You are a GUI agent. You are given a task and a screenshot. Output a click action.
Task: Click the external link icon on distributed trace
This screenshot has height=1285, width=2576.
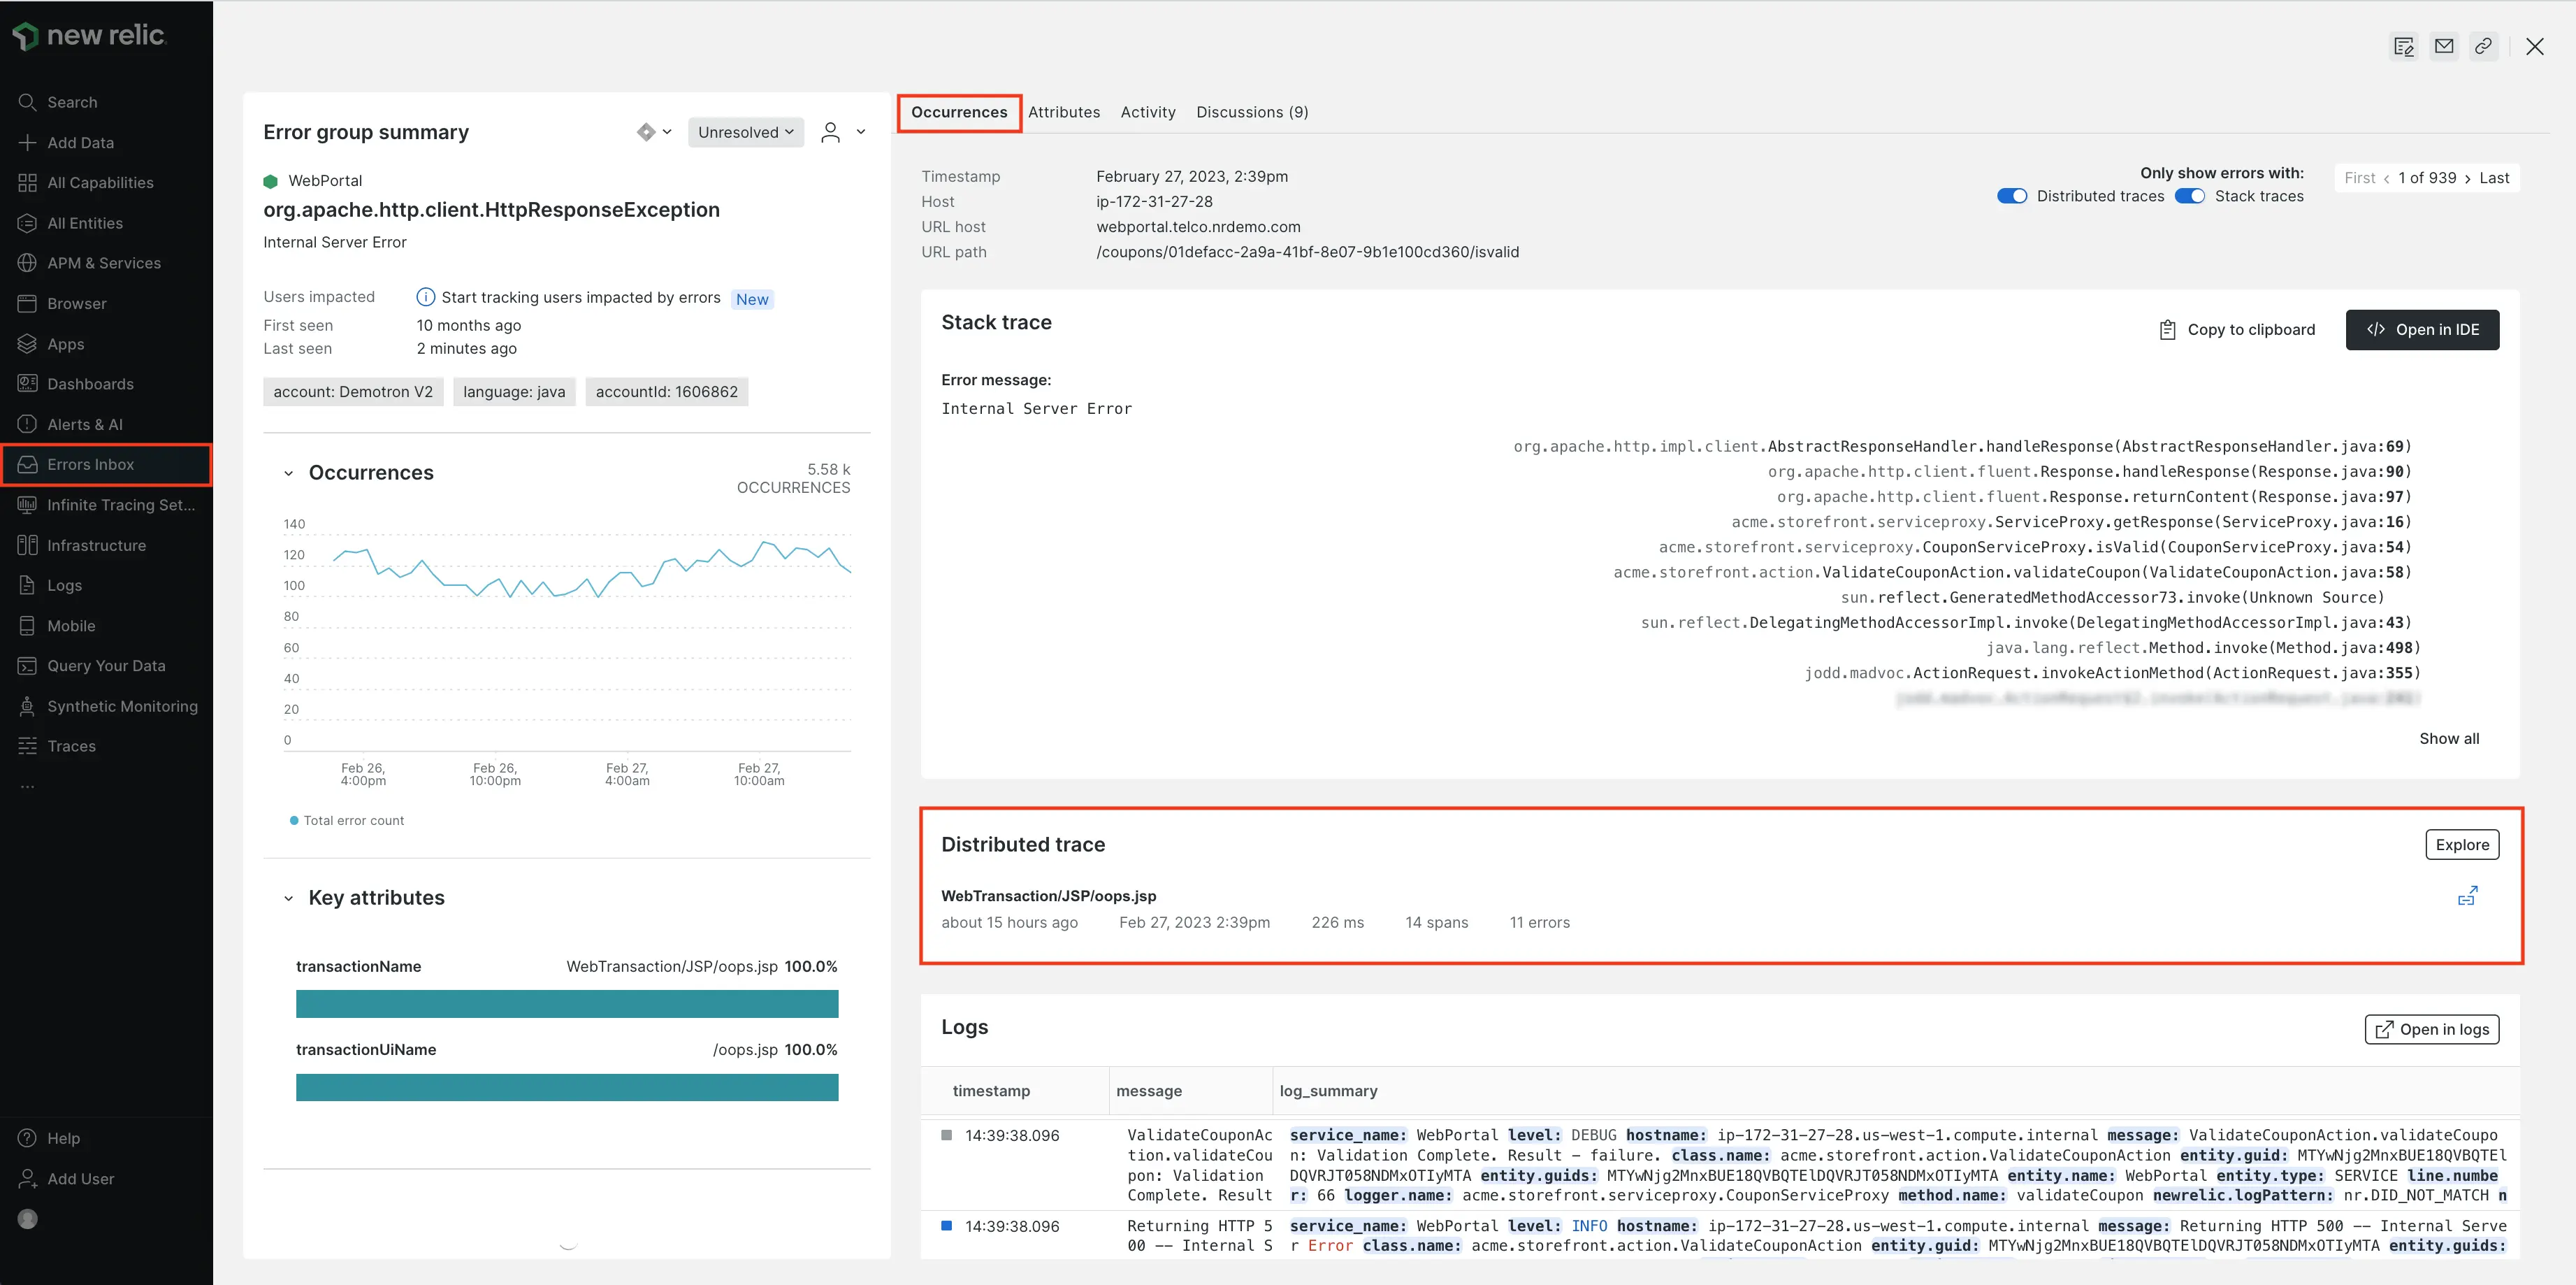[2469, 900]
